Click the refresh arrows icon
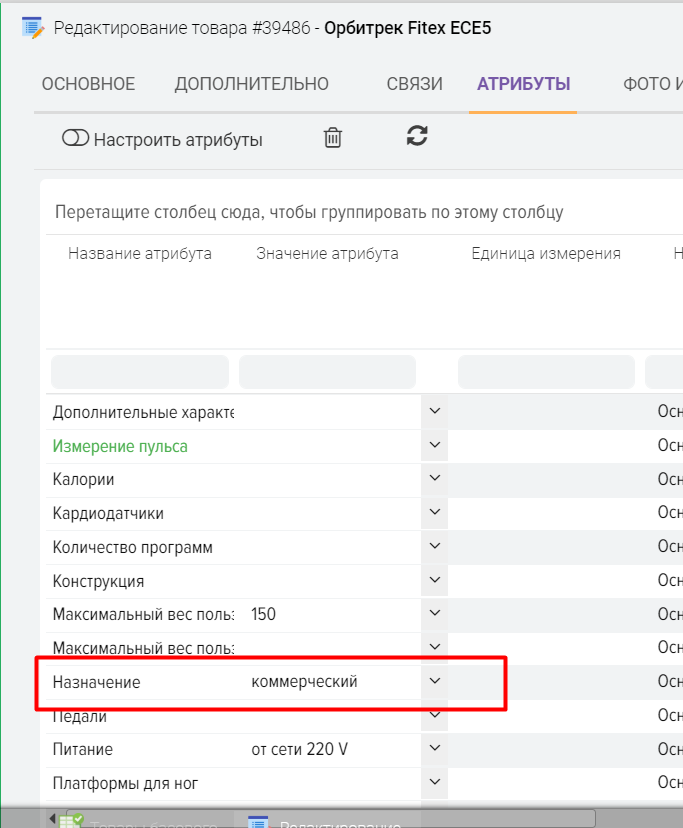This screenshot has height=828, width=683. (417, 136)
